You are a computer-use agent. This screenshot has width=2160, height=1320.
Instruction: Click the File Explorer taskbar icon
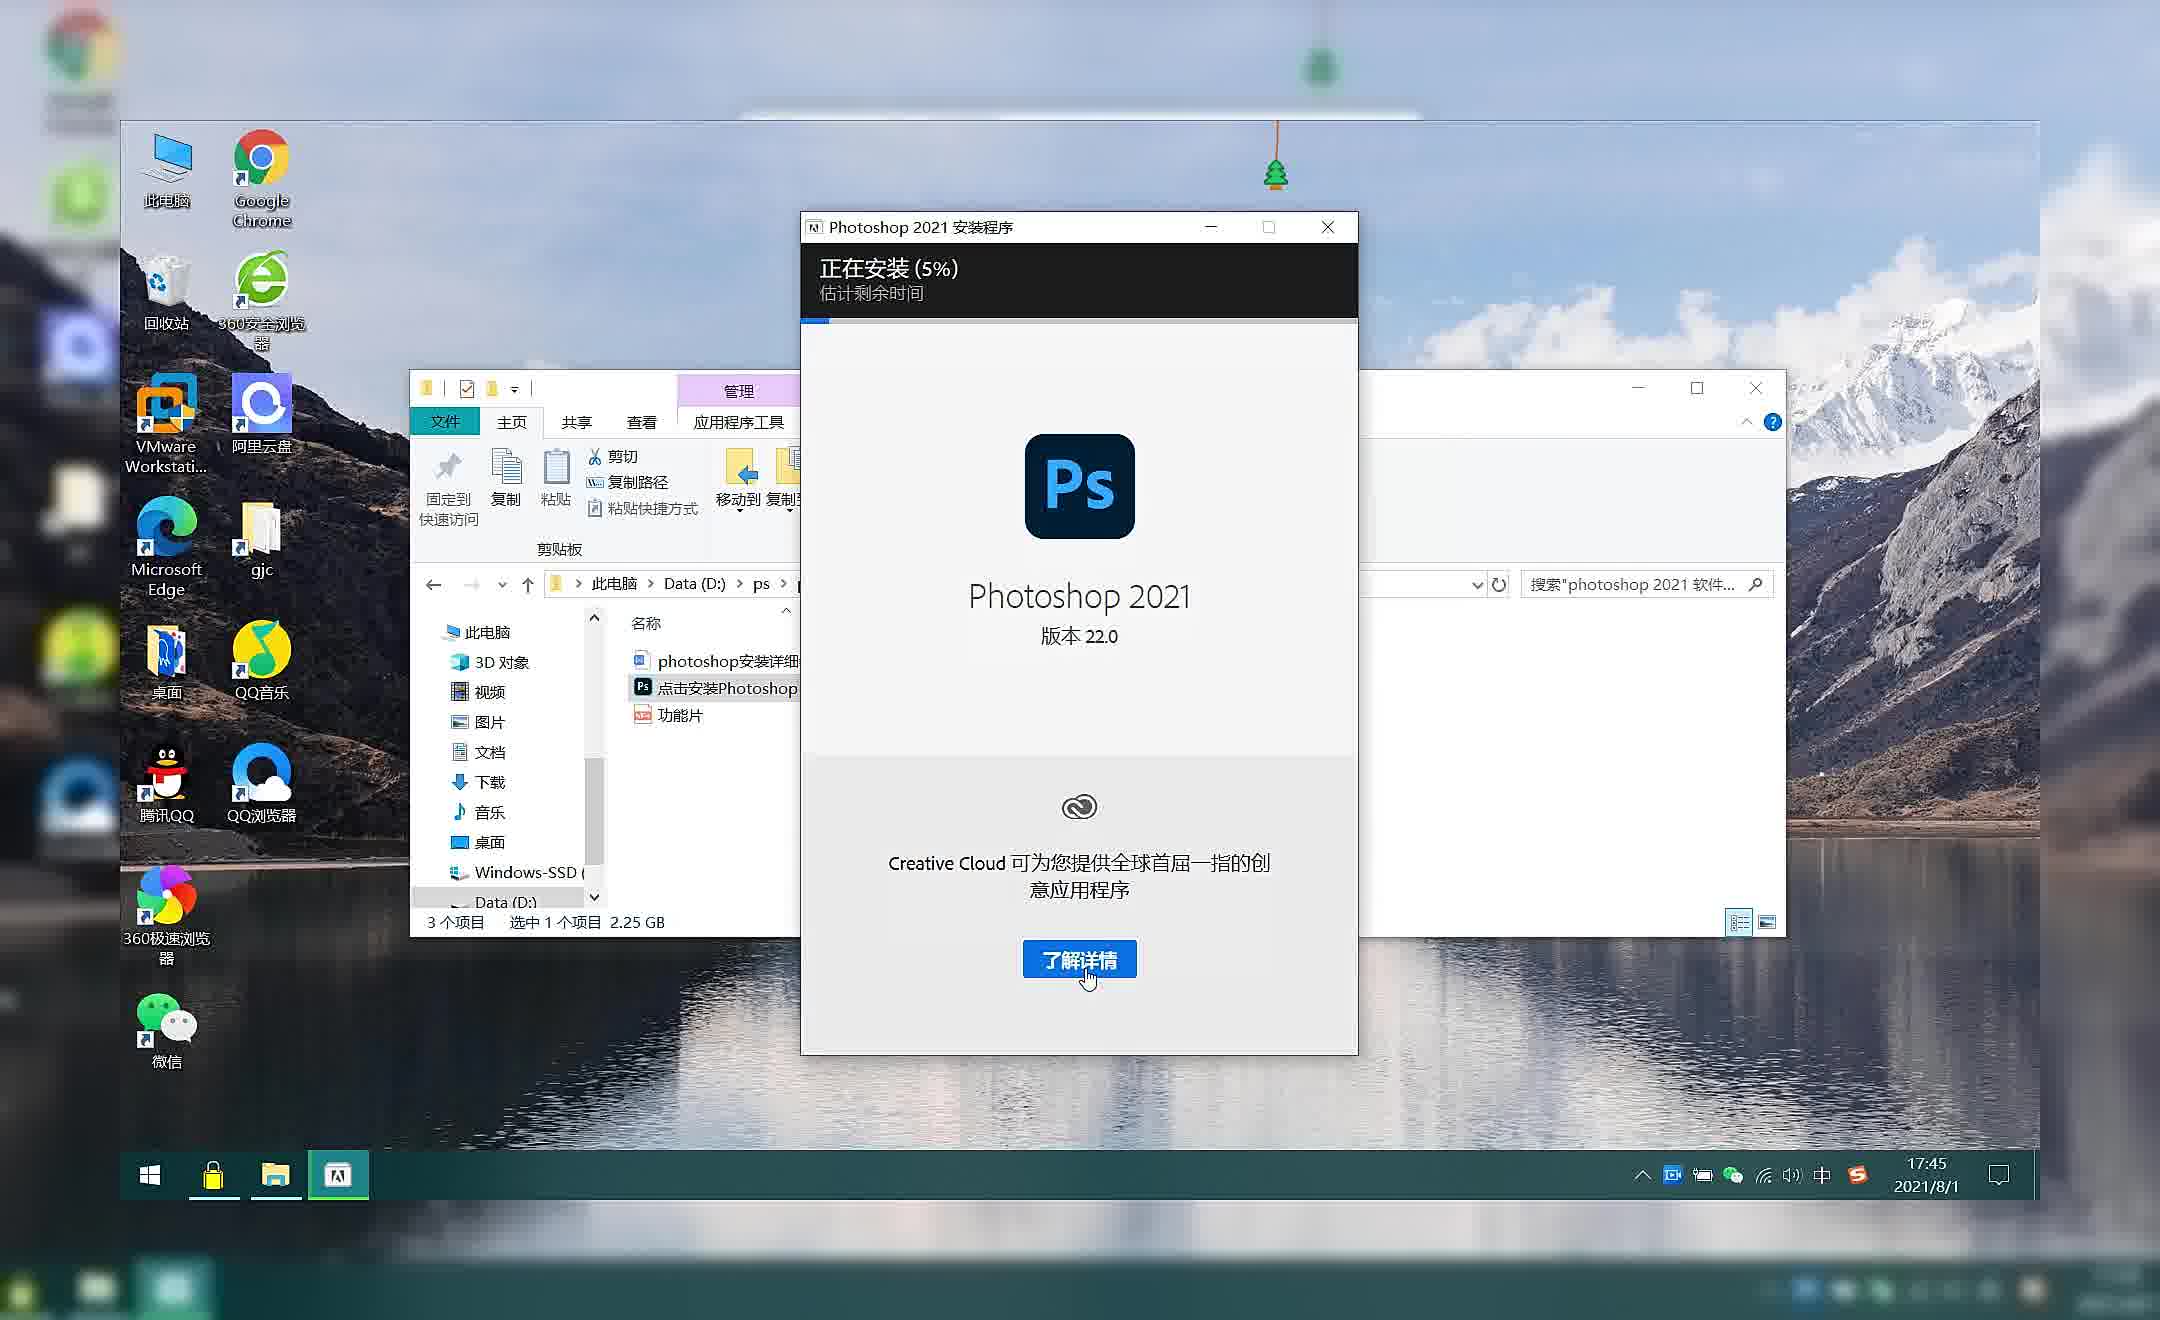point(276,1175)
